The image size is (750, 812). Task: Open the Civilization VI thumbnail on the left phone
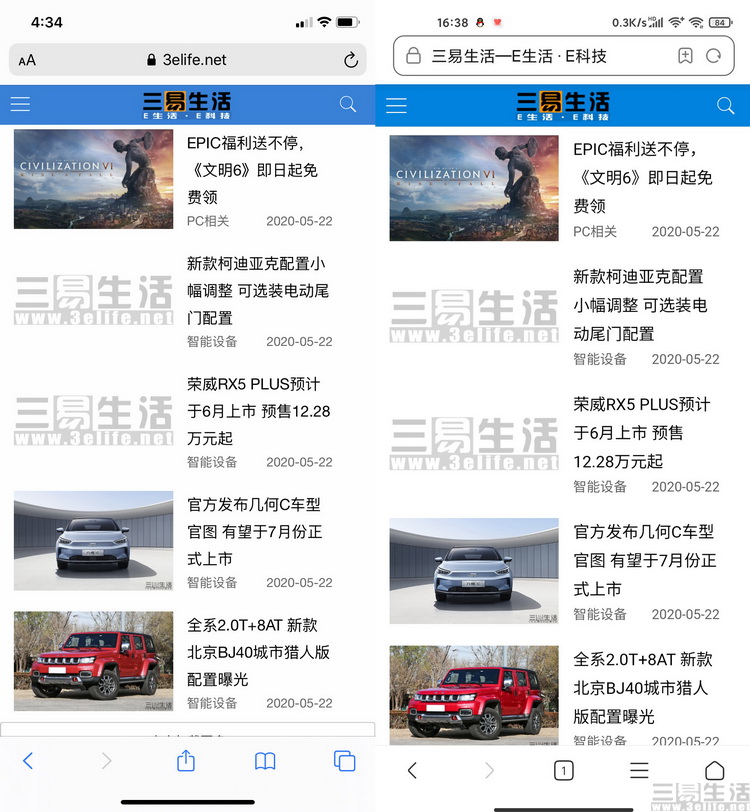tap(94, 179)
